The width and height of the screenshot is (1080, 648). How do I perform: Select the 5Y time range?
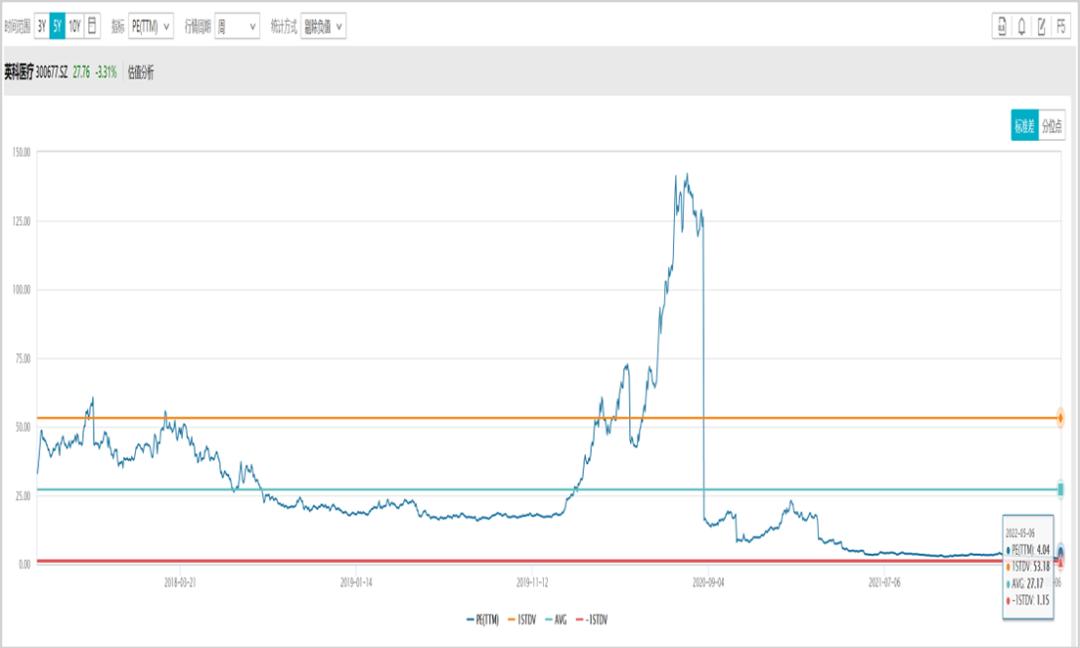(57, 26)
